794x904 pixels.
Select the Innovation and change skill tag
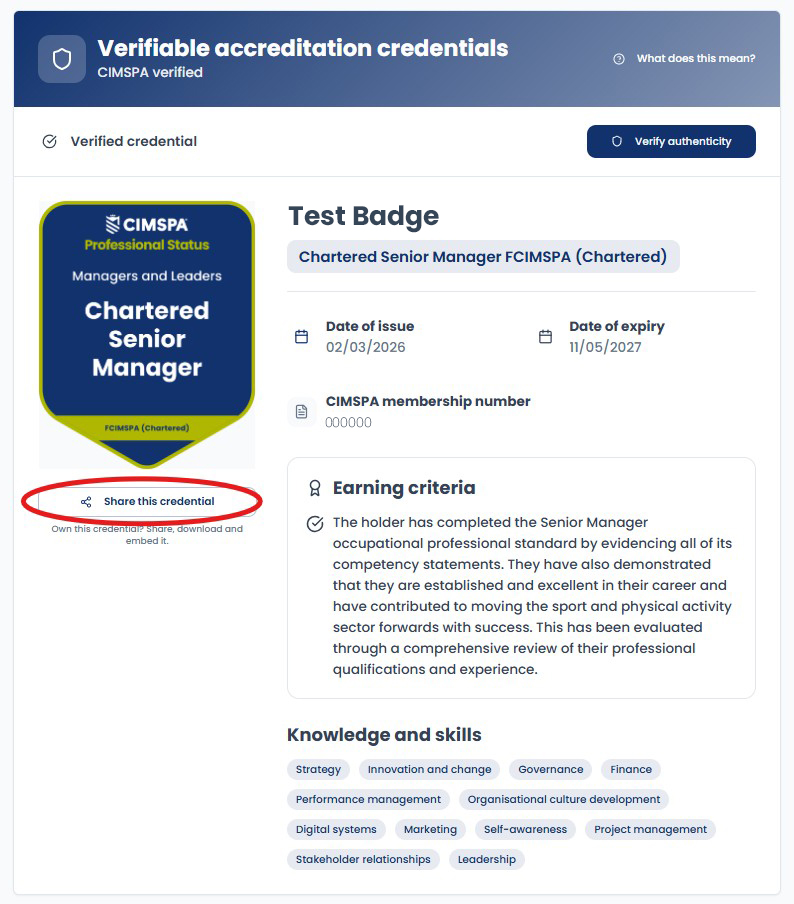pos(430,769)
